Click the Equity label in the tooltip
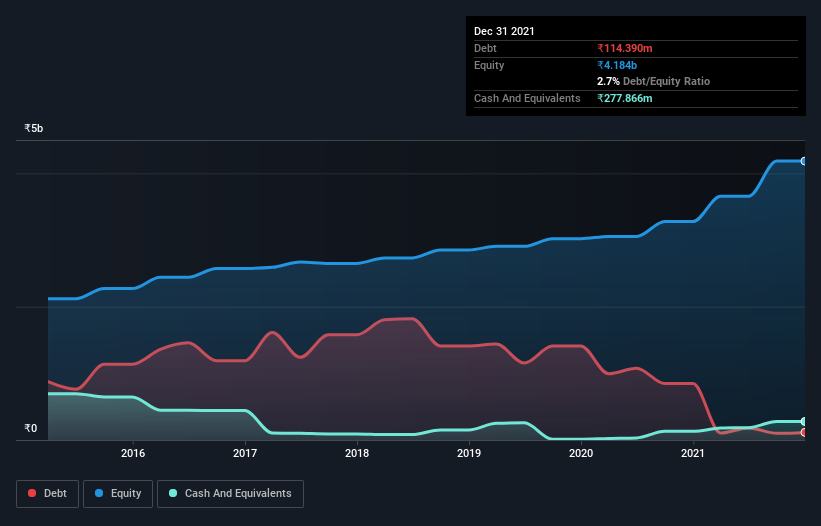Screen dimensions: 821x526 tap(489, 65)
